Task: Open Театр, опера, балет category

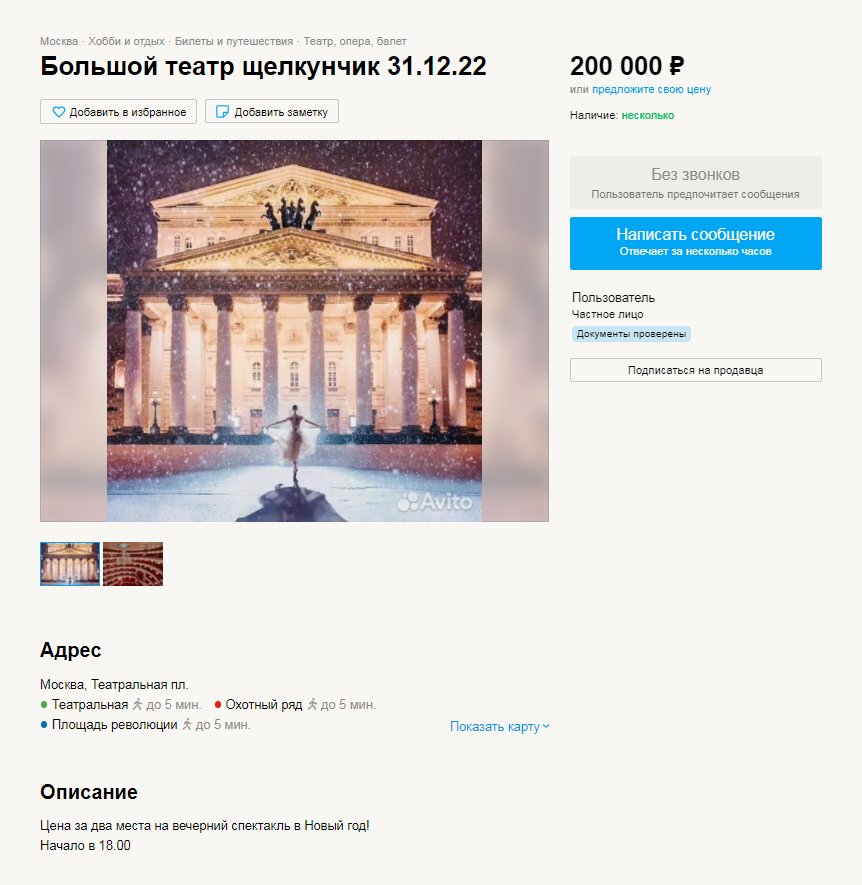Action: (355, 41)
